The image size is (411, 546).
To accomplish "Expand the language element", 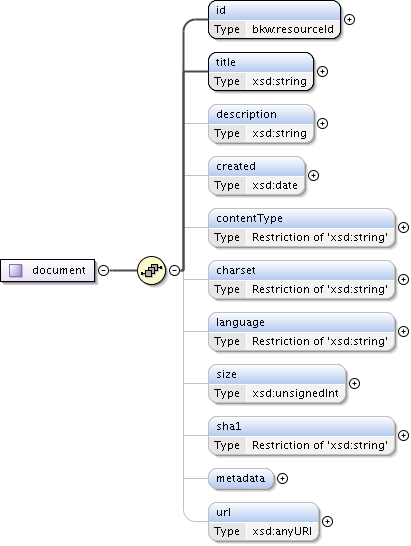I will point(403,332).
